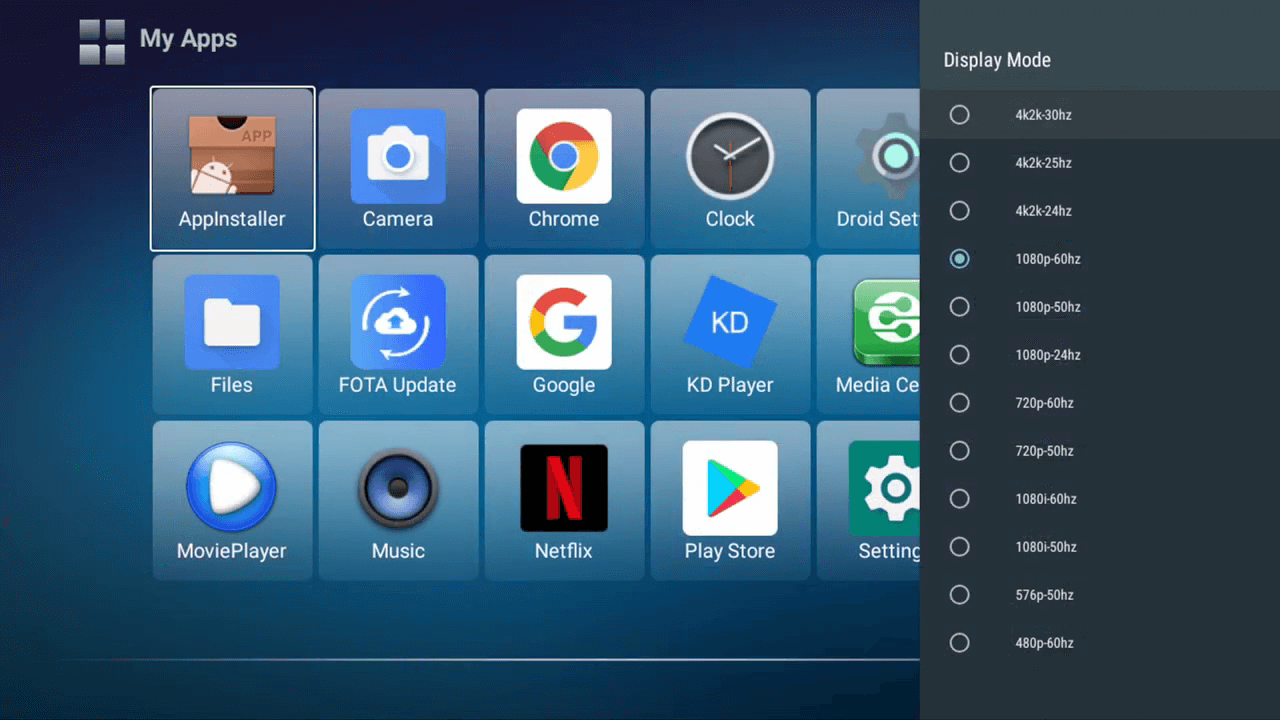
Task: Select the 1080p-50hz radio button
Action: click(959, 307)
